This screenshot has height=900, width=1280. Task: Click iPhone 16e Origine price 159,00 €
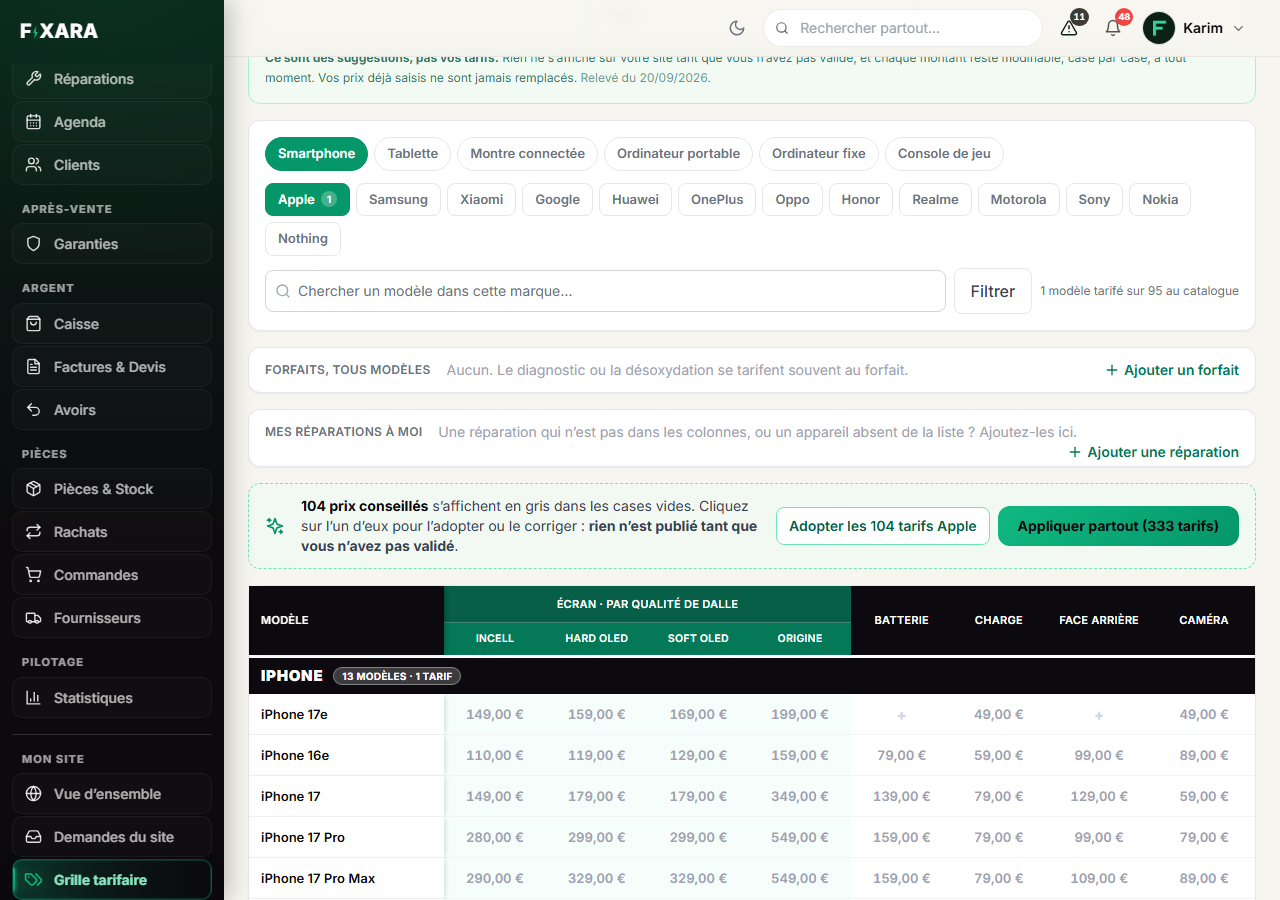pyautogui.click(x=800, y=756)
